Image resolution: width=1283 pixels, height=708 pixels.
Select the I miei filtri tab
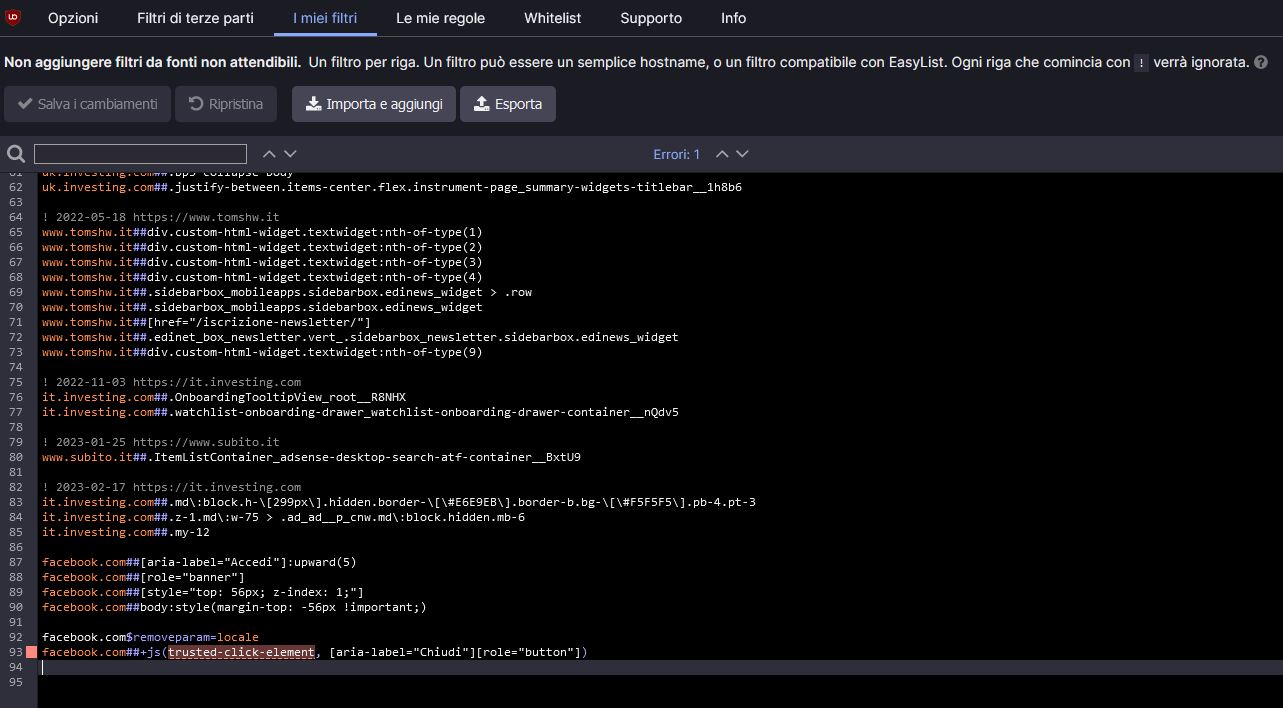[325, 18]
